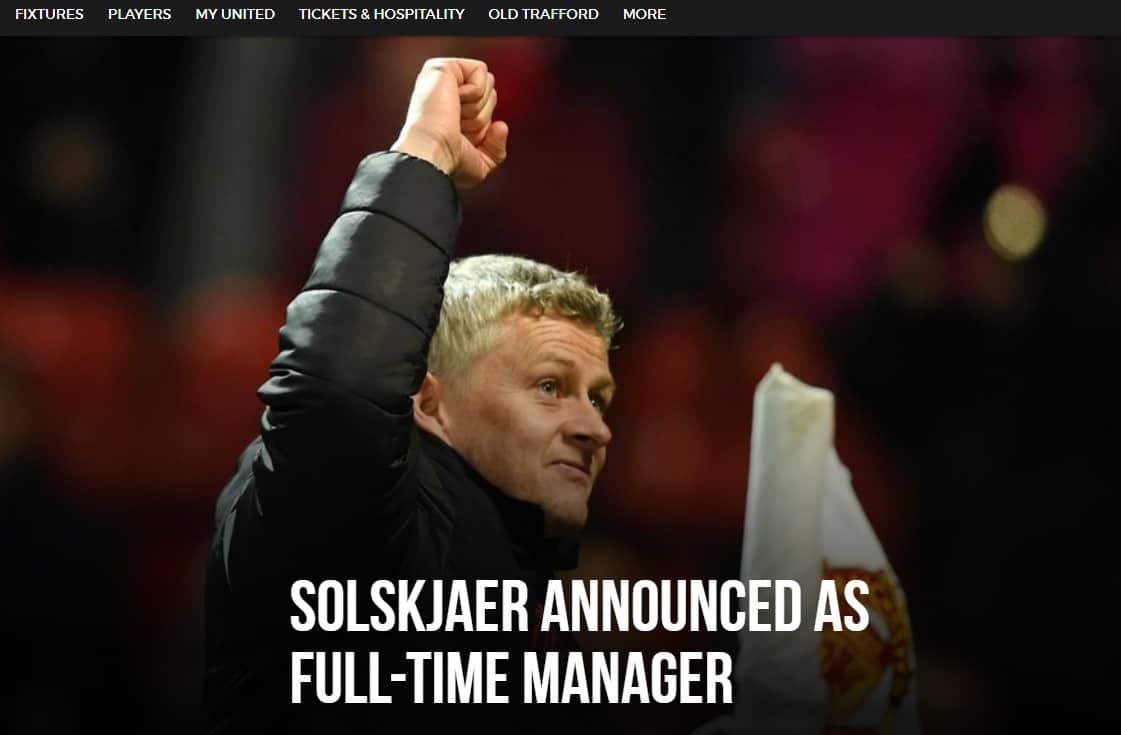Viewport: 1121px width, 735px height.
Task: Click the word SOLSKJAER in the headline
Action: tap(410, 606)
